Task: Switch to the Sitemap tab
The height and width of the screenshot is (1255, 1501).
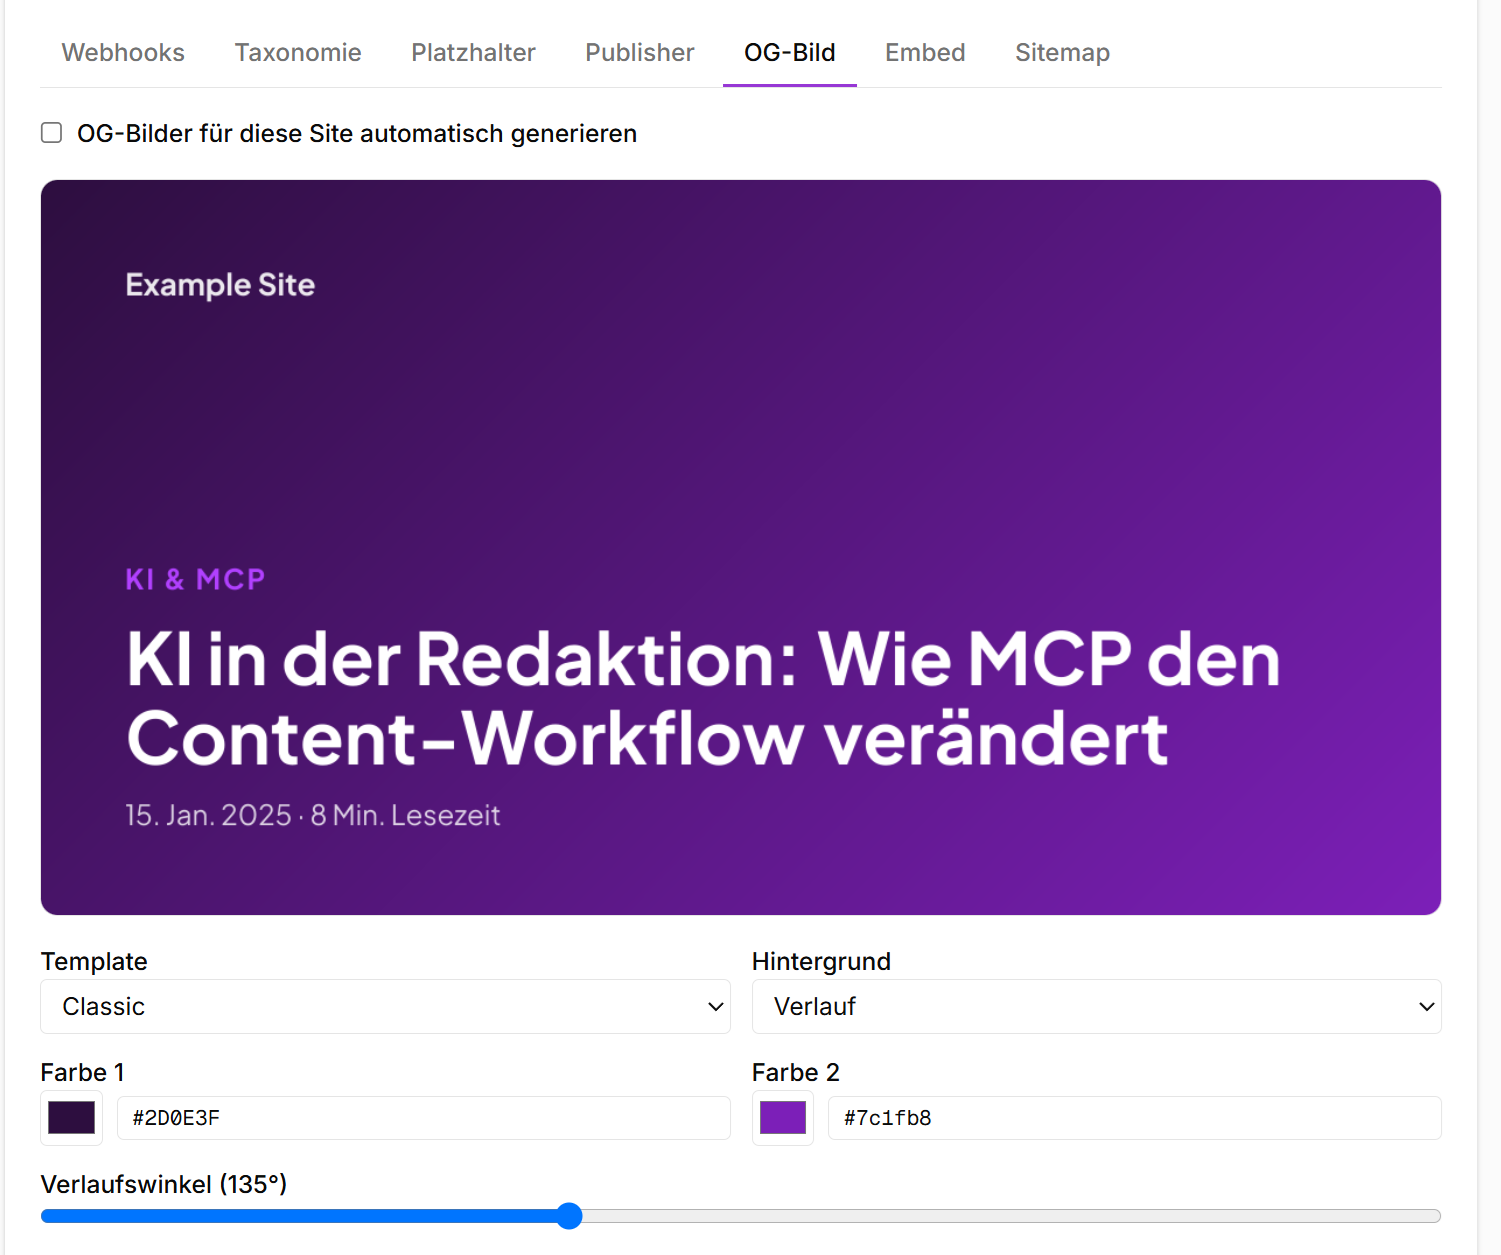Action: point(1062,53)
